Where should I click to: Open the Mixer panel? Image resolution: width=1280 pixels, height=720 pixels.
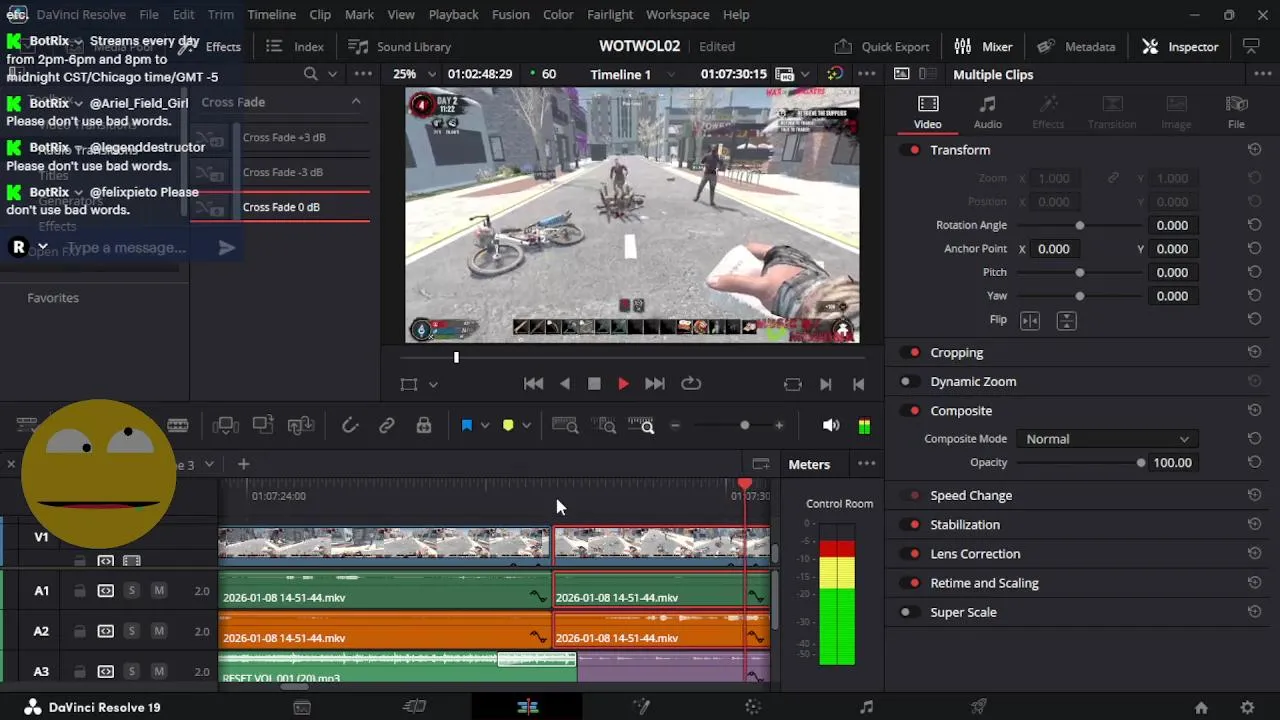983,47
